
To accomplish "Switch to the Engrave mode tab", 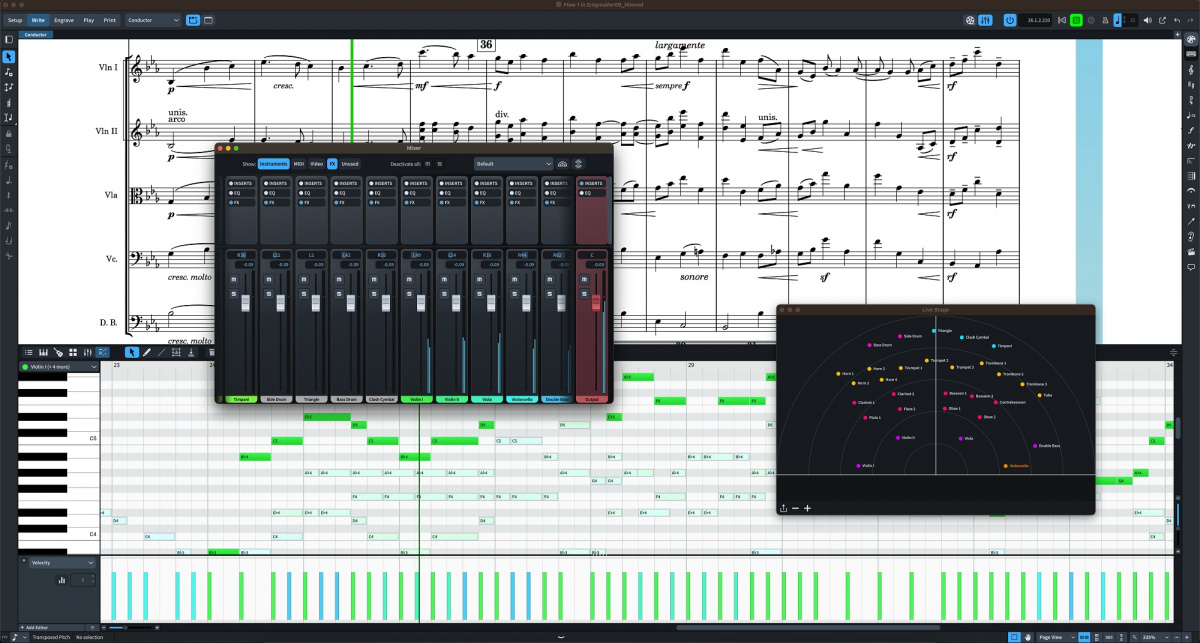I will (x=63, y=19).
